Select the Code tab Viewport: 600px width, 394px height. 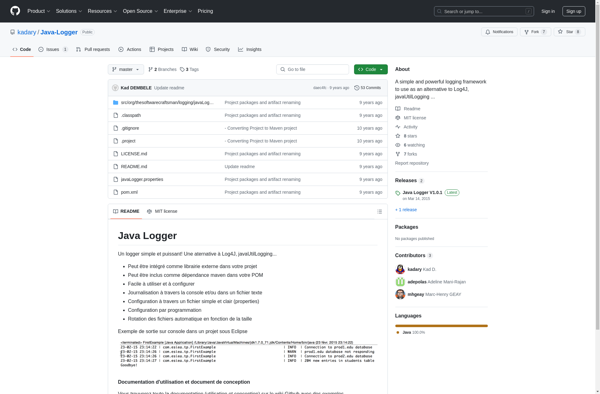[x=22, y=49]
